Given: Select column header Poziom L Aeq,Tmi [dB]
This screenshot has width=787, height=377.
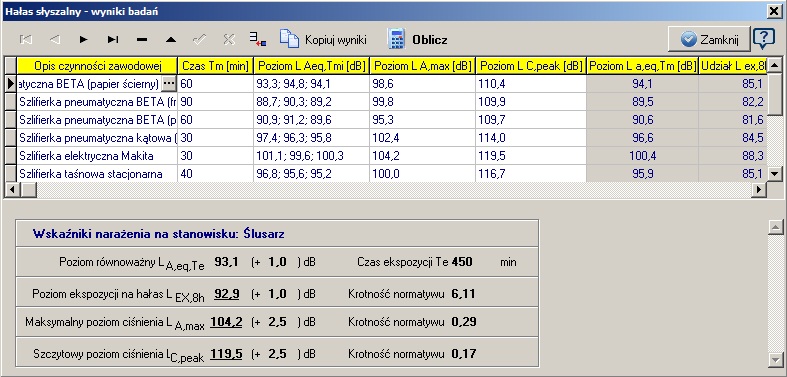Looking at the screenshot, I should coord(312,66).
